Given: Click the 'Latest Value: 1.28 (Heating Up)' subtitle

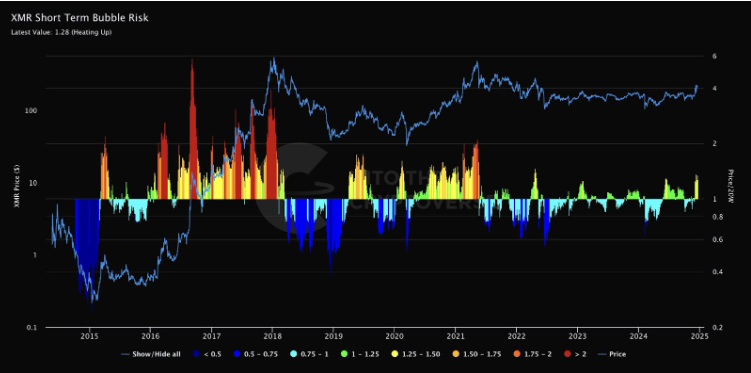Looking at the screenshot, I should [61, 33].
